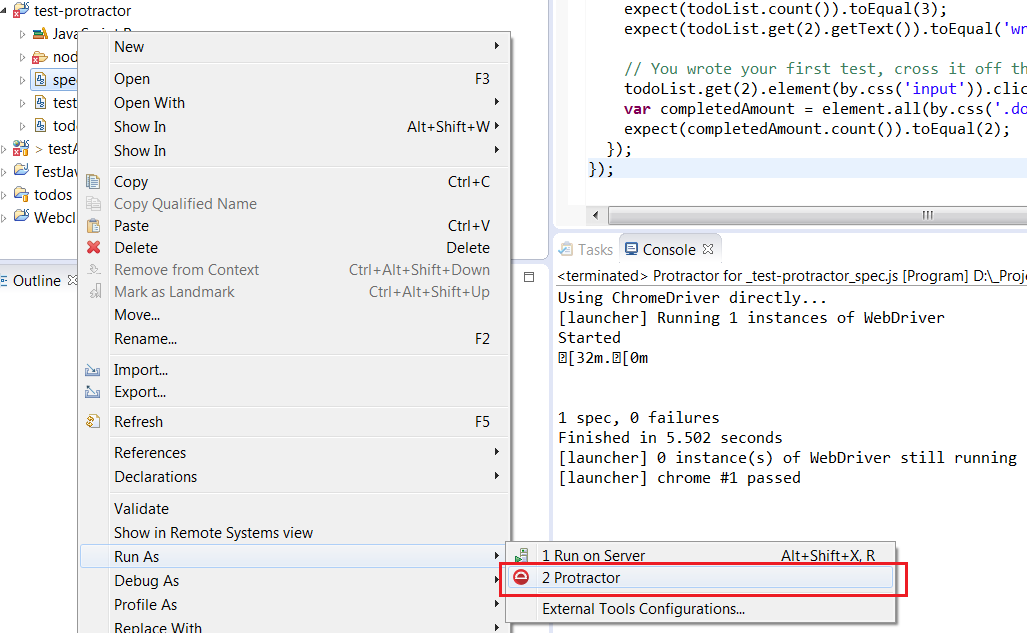Select the Outline view tab
The width and height of the screenshot is (1027, 633).
[36, 281]
